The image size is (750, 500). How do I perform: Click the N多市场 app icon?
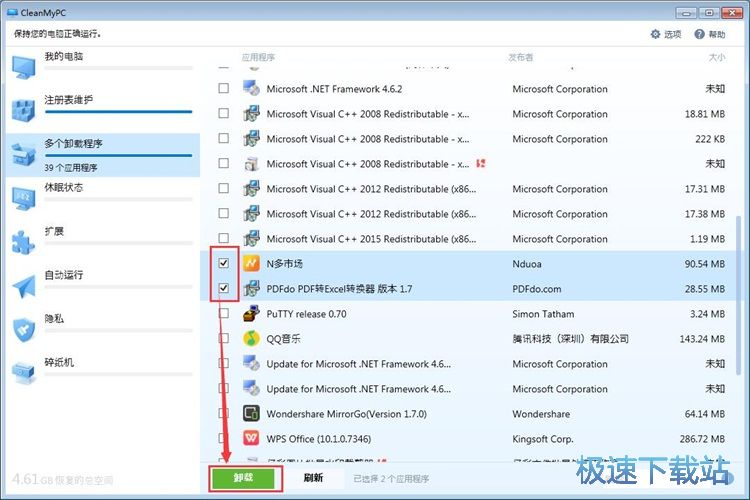point(252,263)
